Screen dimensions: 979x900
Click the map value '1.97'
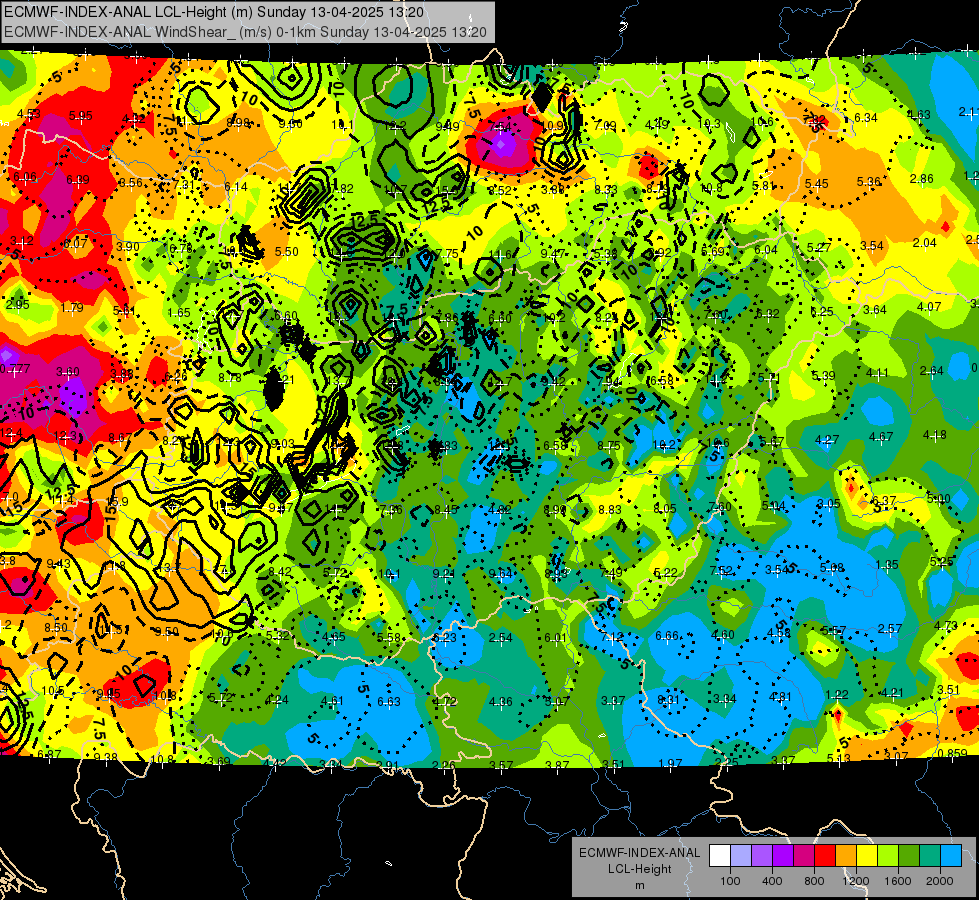click(x=670, y=763)
